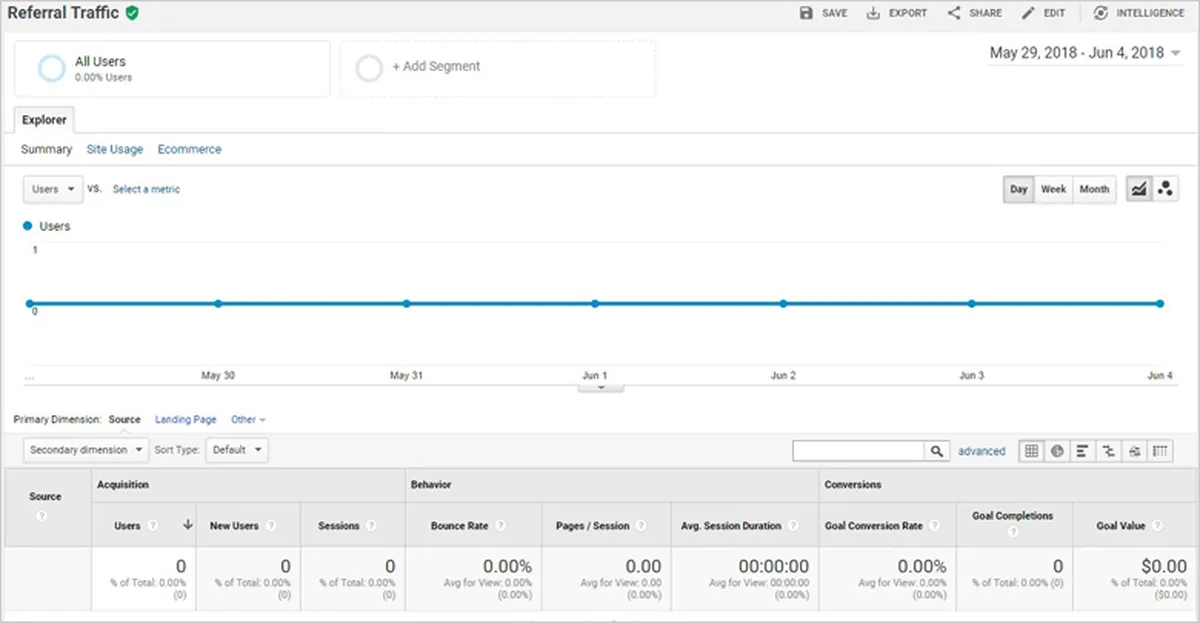Sort by the Pages / Session column header
The image size is (1200, 623).
(x=592, y=525)
